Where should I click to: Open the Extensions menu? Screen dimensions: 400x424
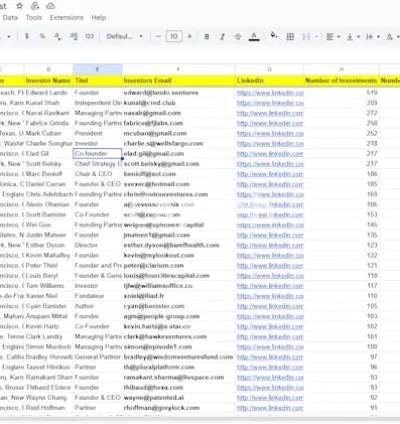pyautogui.click(x=67, y=18)
